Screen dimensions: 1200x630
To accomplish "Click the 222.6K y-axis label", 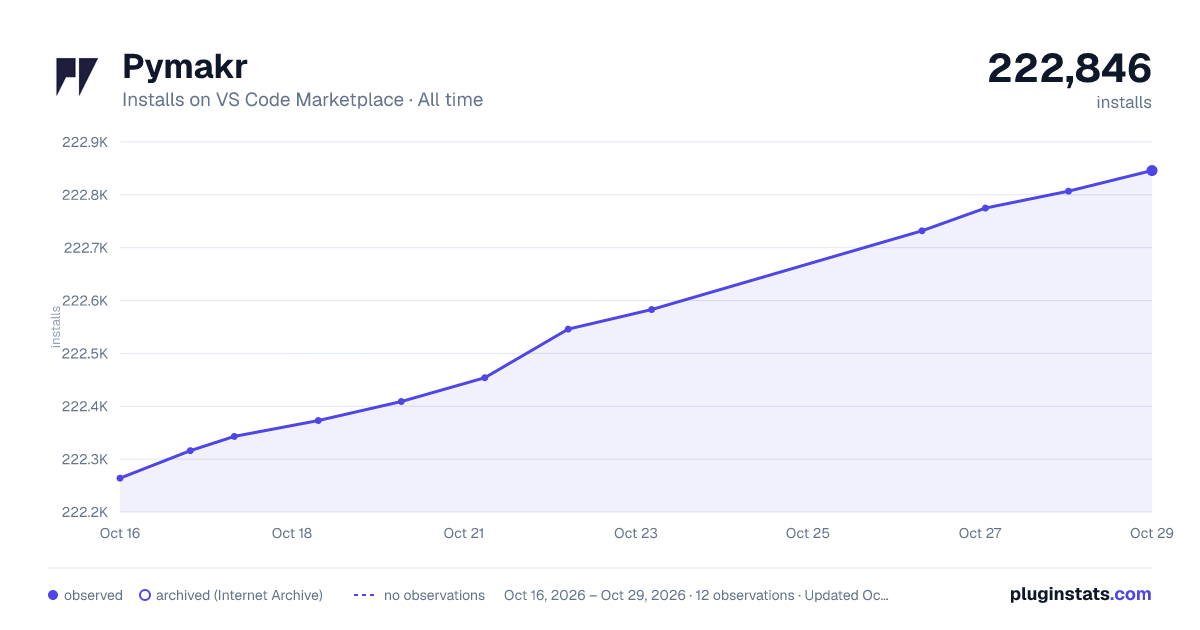I will click(85, 301).
